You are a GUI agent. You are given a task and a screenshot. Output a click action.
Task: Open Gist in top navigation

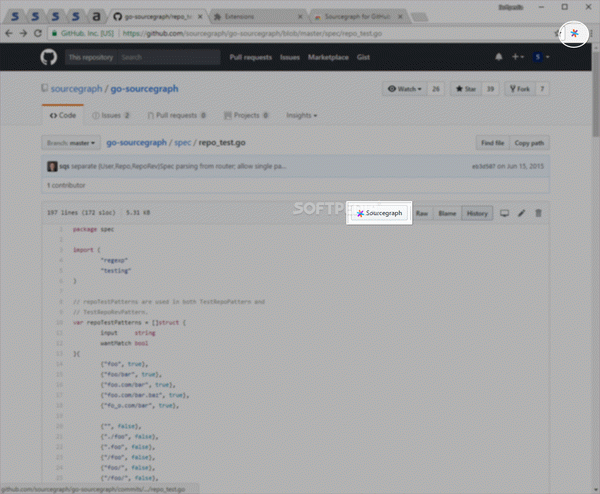pyautogui.click(x=363, y=57)
